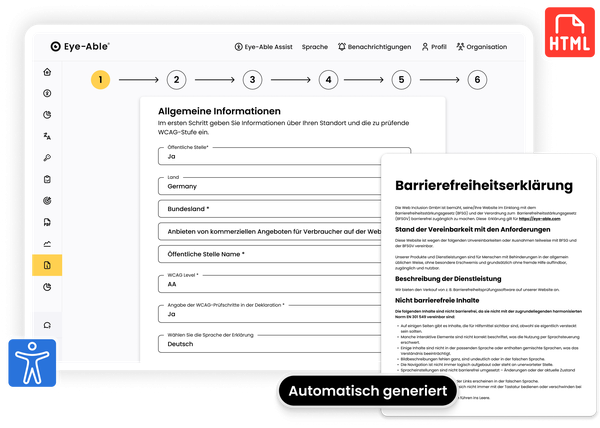Go to step 4 in the stepper

(328, 80)
